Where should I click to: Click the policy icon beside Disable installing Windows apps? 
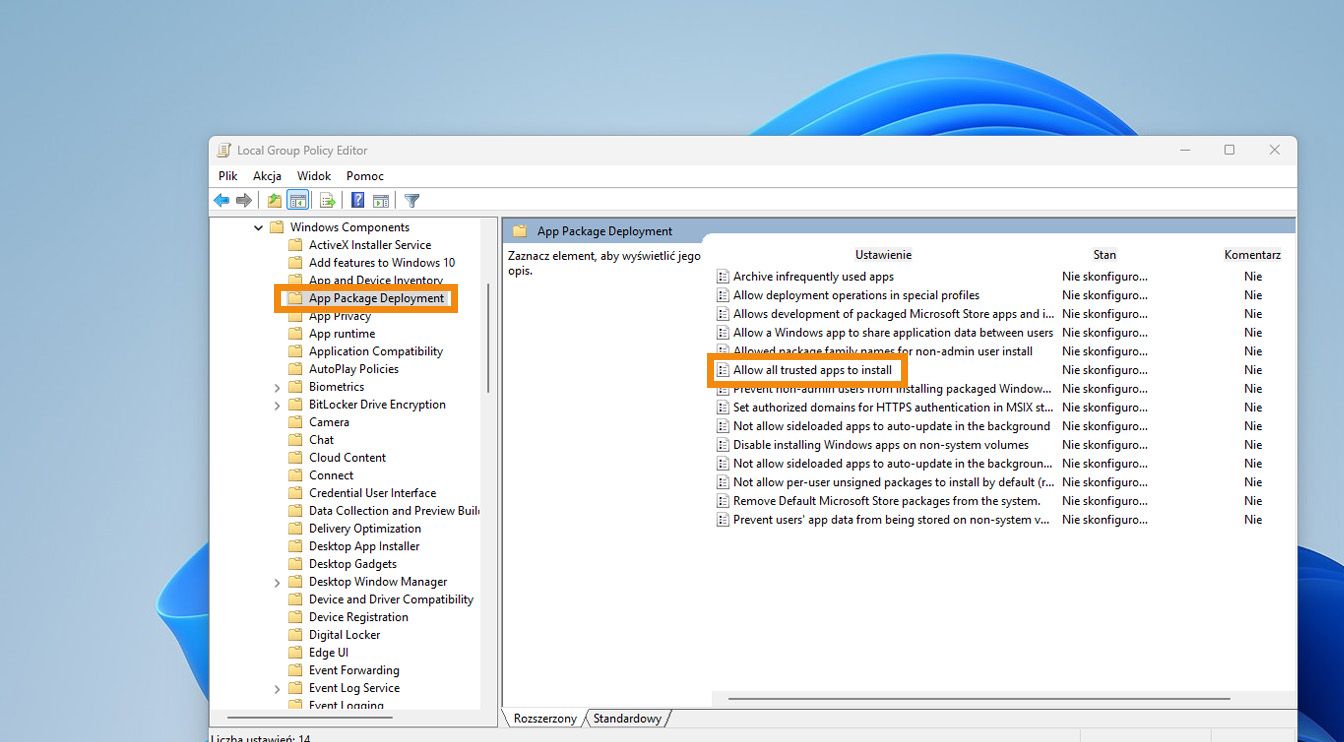723,445
